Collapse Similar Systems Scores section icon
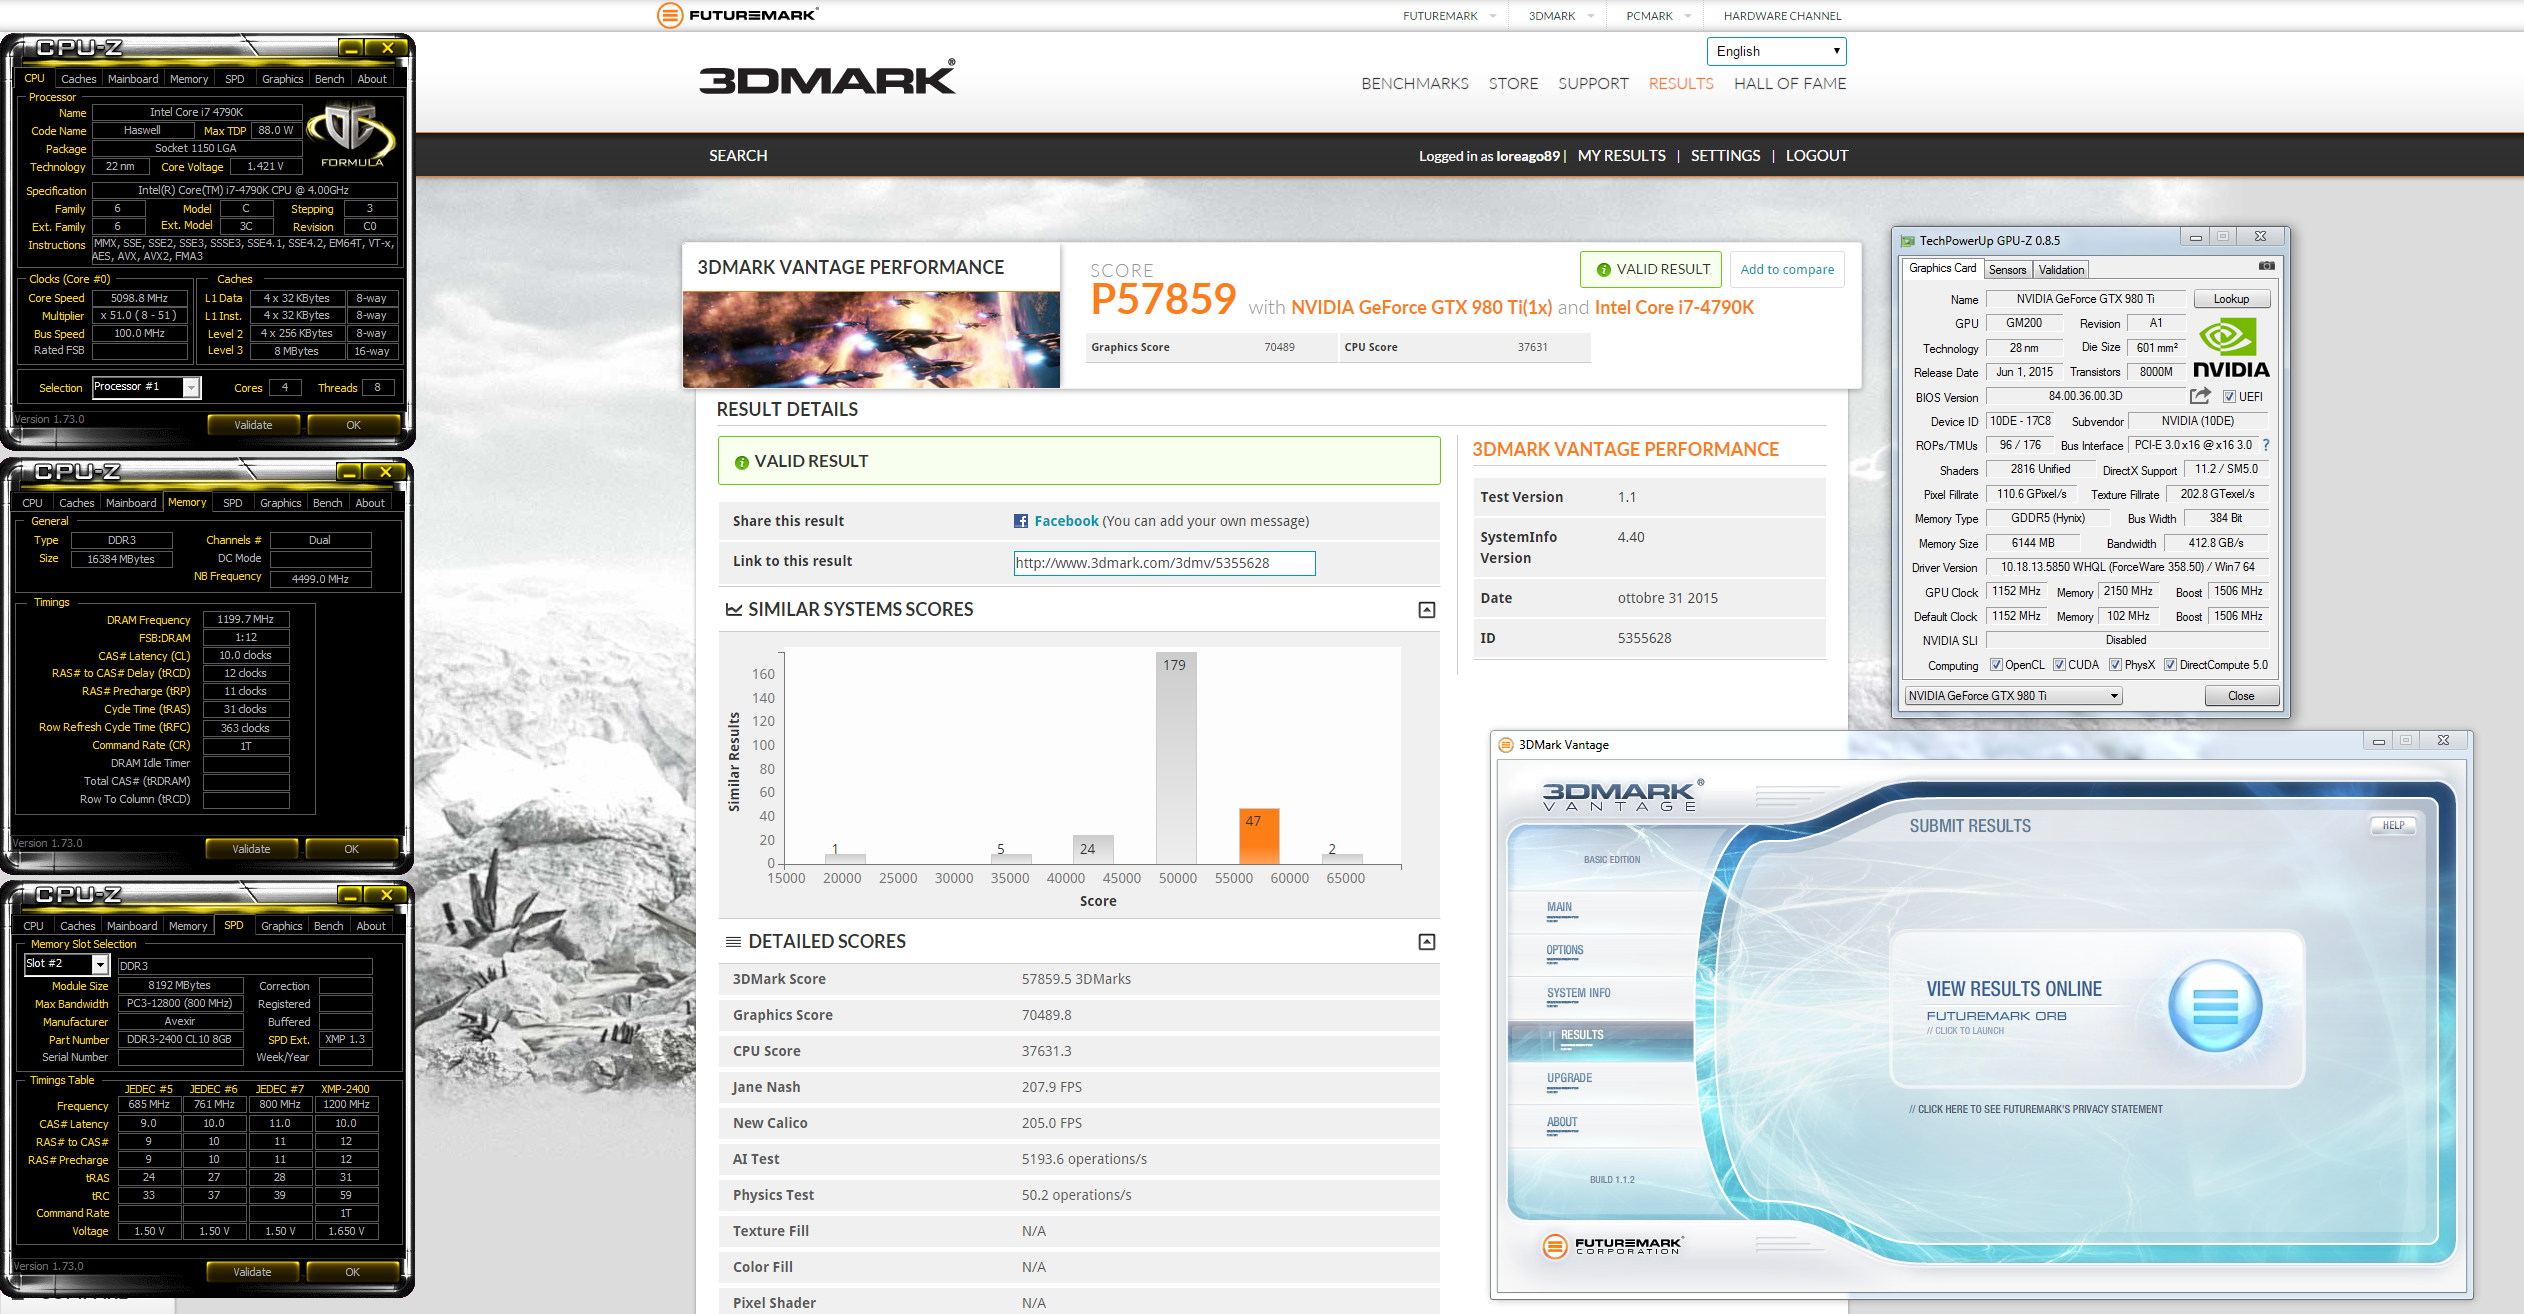The image size is (2524, 1314). click(x=1427, y=610)
